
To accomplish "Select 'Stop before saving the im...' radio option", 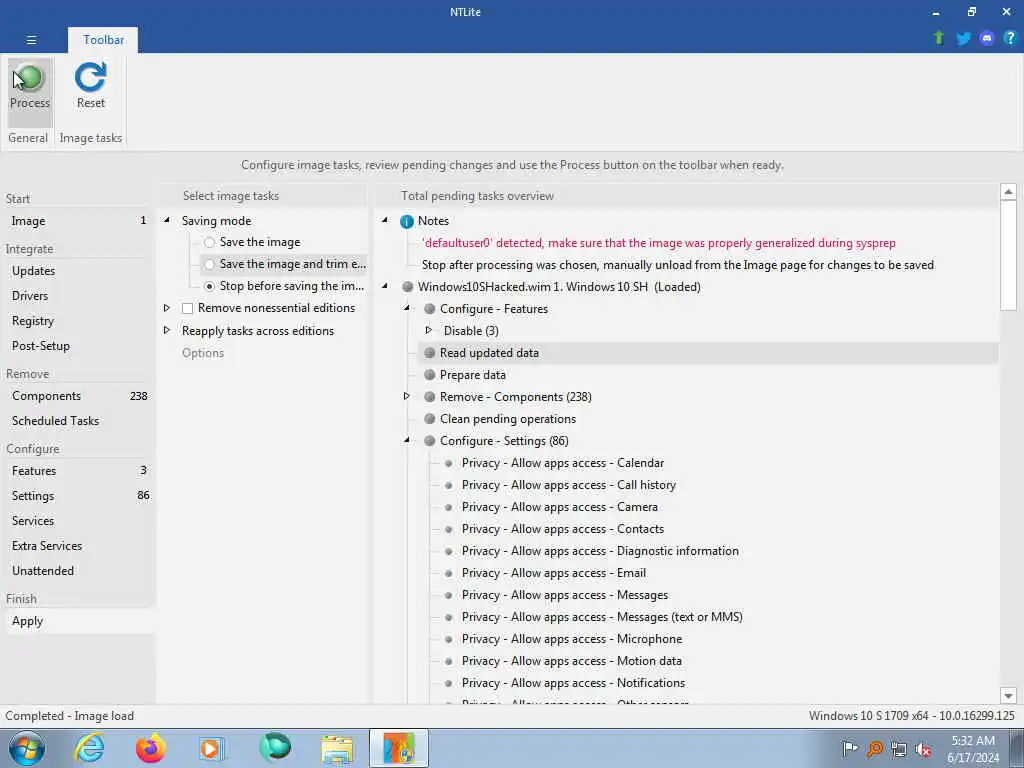I will tap(209, 286).
